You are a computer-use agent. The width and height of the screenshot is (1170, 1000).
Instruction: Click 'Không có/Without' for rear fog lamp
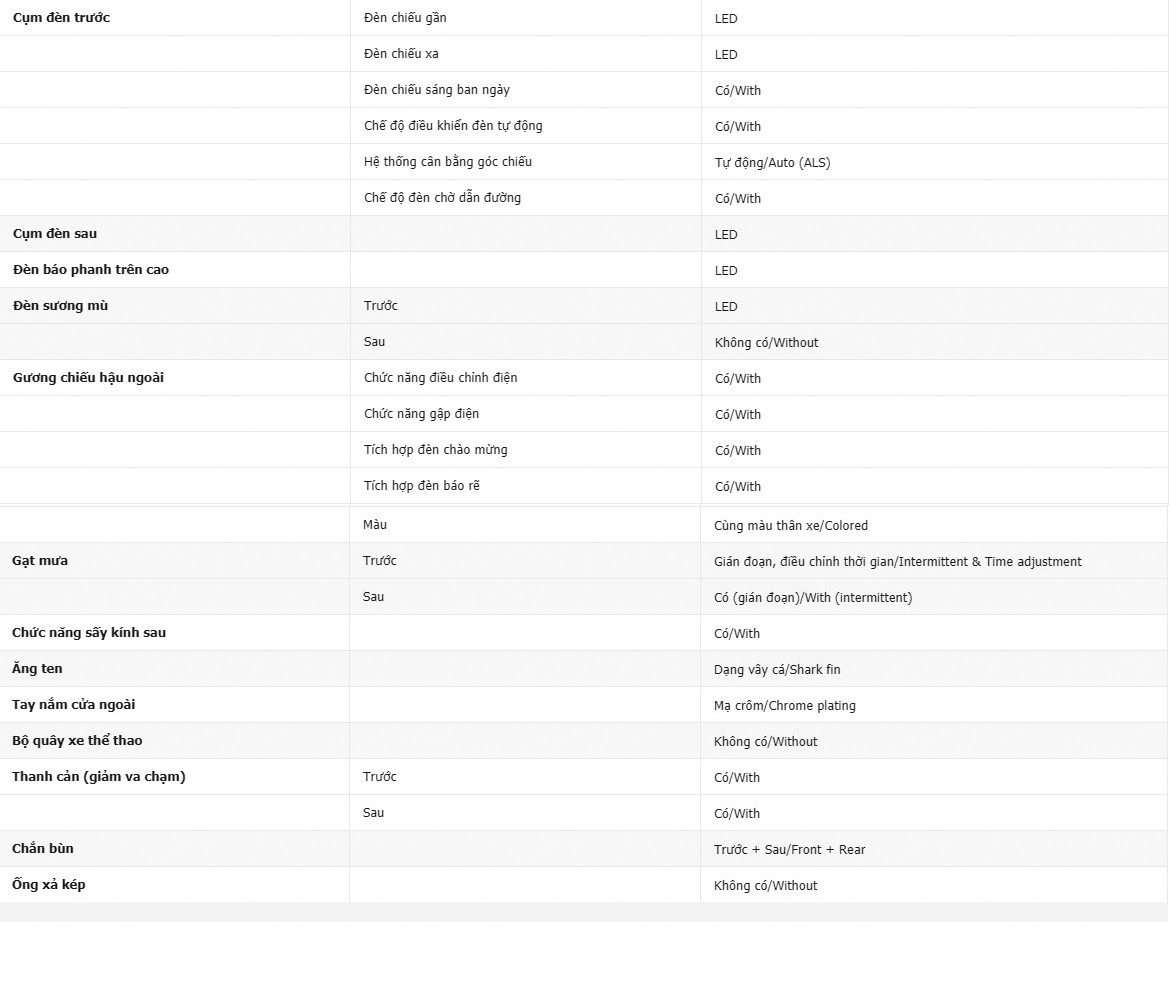(x=766, y=342)
